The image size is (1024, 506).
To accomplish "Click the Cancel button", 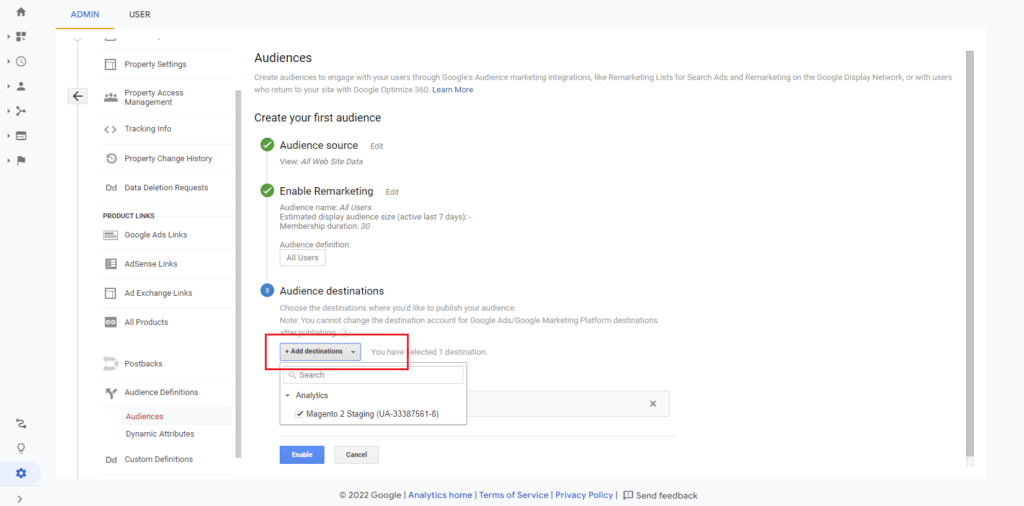I will pyautogui.click(x=356, y=455).
